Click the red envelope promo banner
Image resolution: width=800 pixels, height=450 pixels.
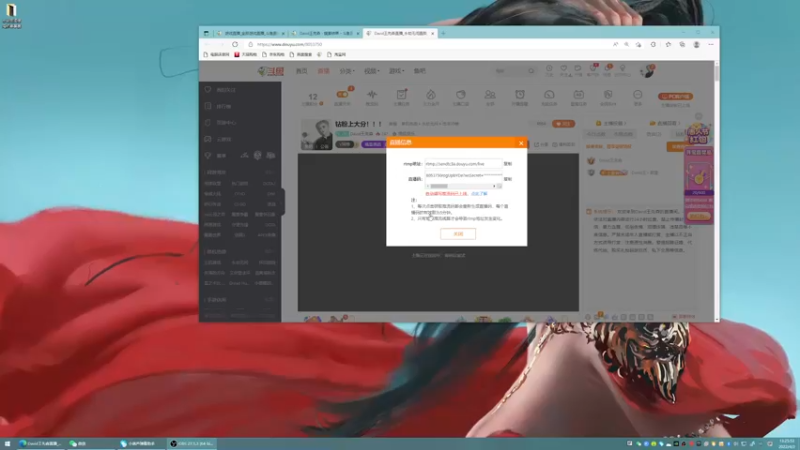click(698, 172)
